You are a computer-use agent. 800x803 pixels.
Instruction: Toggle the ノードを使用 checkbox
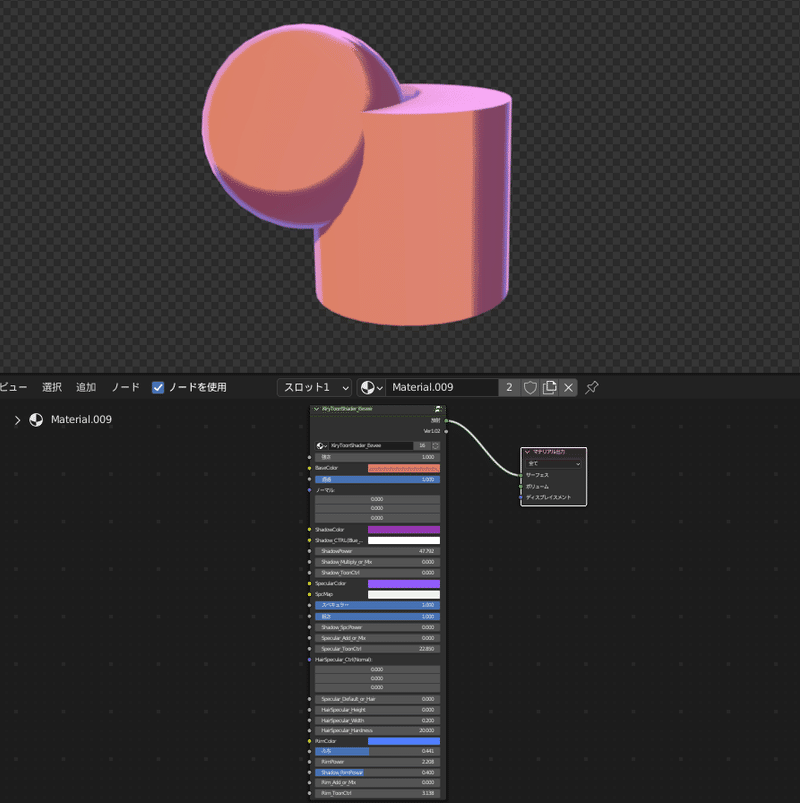158,388
